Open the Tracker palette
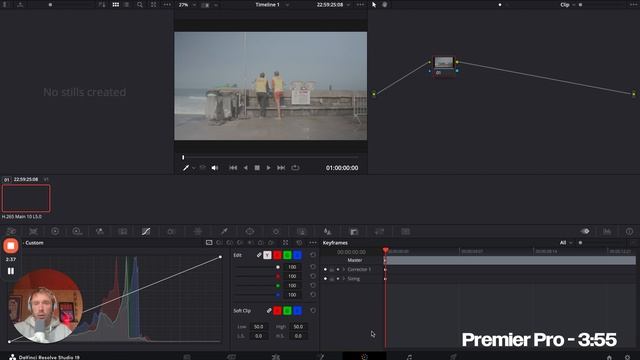The image size is (640, 360). click(x=276, y=231)
